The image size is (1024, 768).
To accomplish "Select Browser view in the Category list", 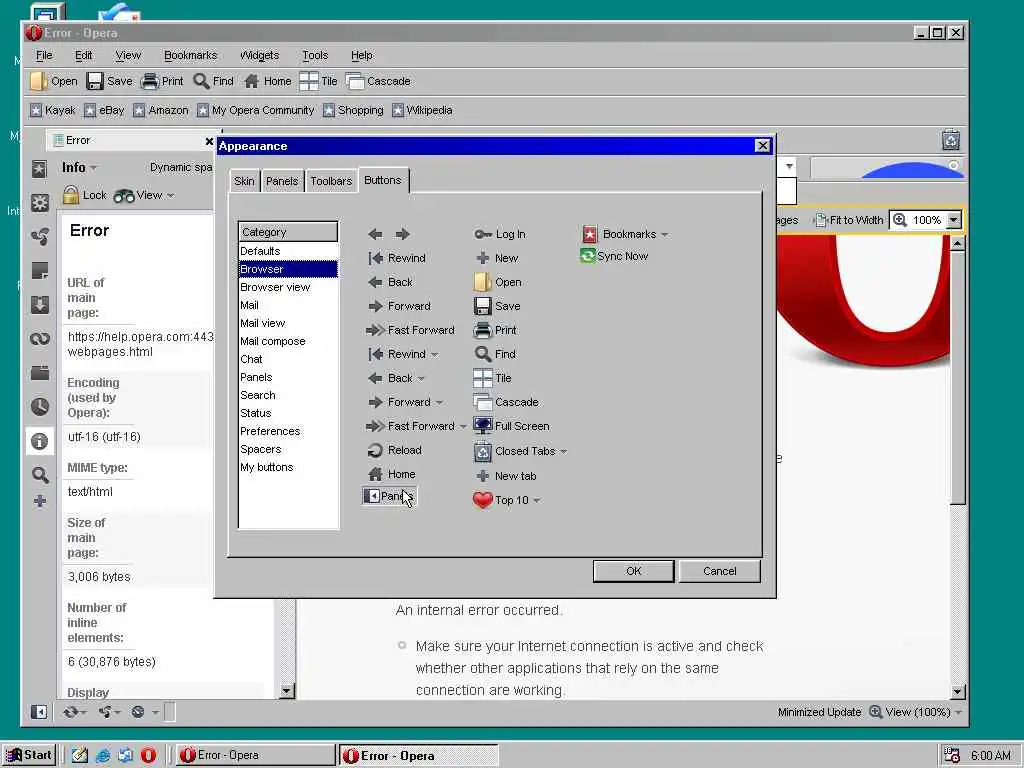I will coord(288,287).
